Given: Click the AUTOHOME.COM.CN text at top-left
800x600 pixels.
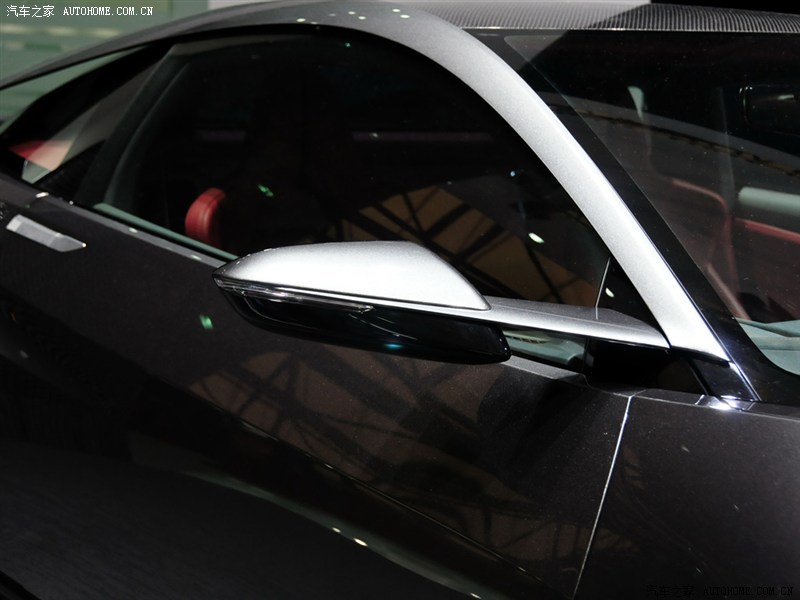Looking at the screenshot, I should pyautogui.click(x=108, y=11).
